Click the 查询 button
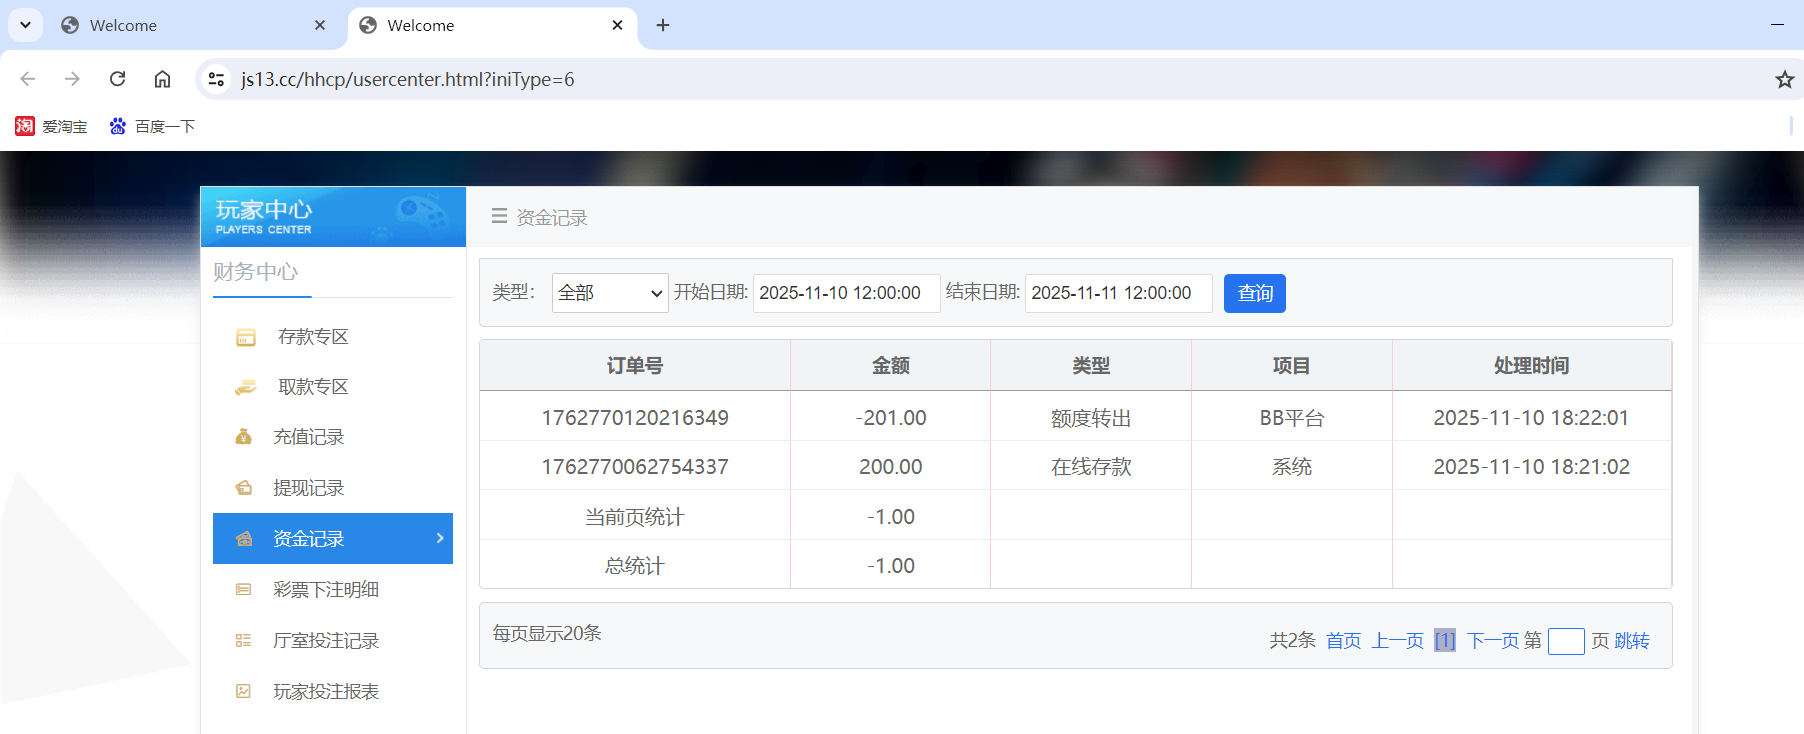1804x734 pixels. click(x=1255, y=293)
